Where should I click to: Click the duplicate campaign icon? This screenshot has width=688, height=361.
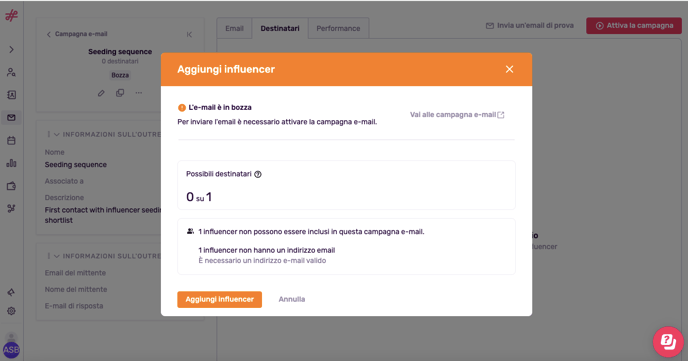point(120,93)
